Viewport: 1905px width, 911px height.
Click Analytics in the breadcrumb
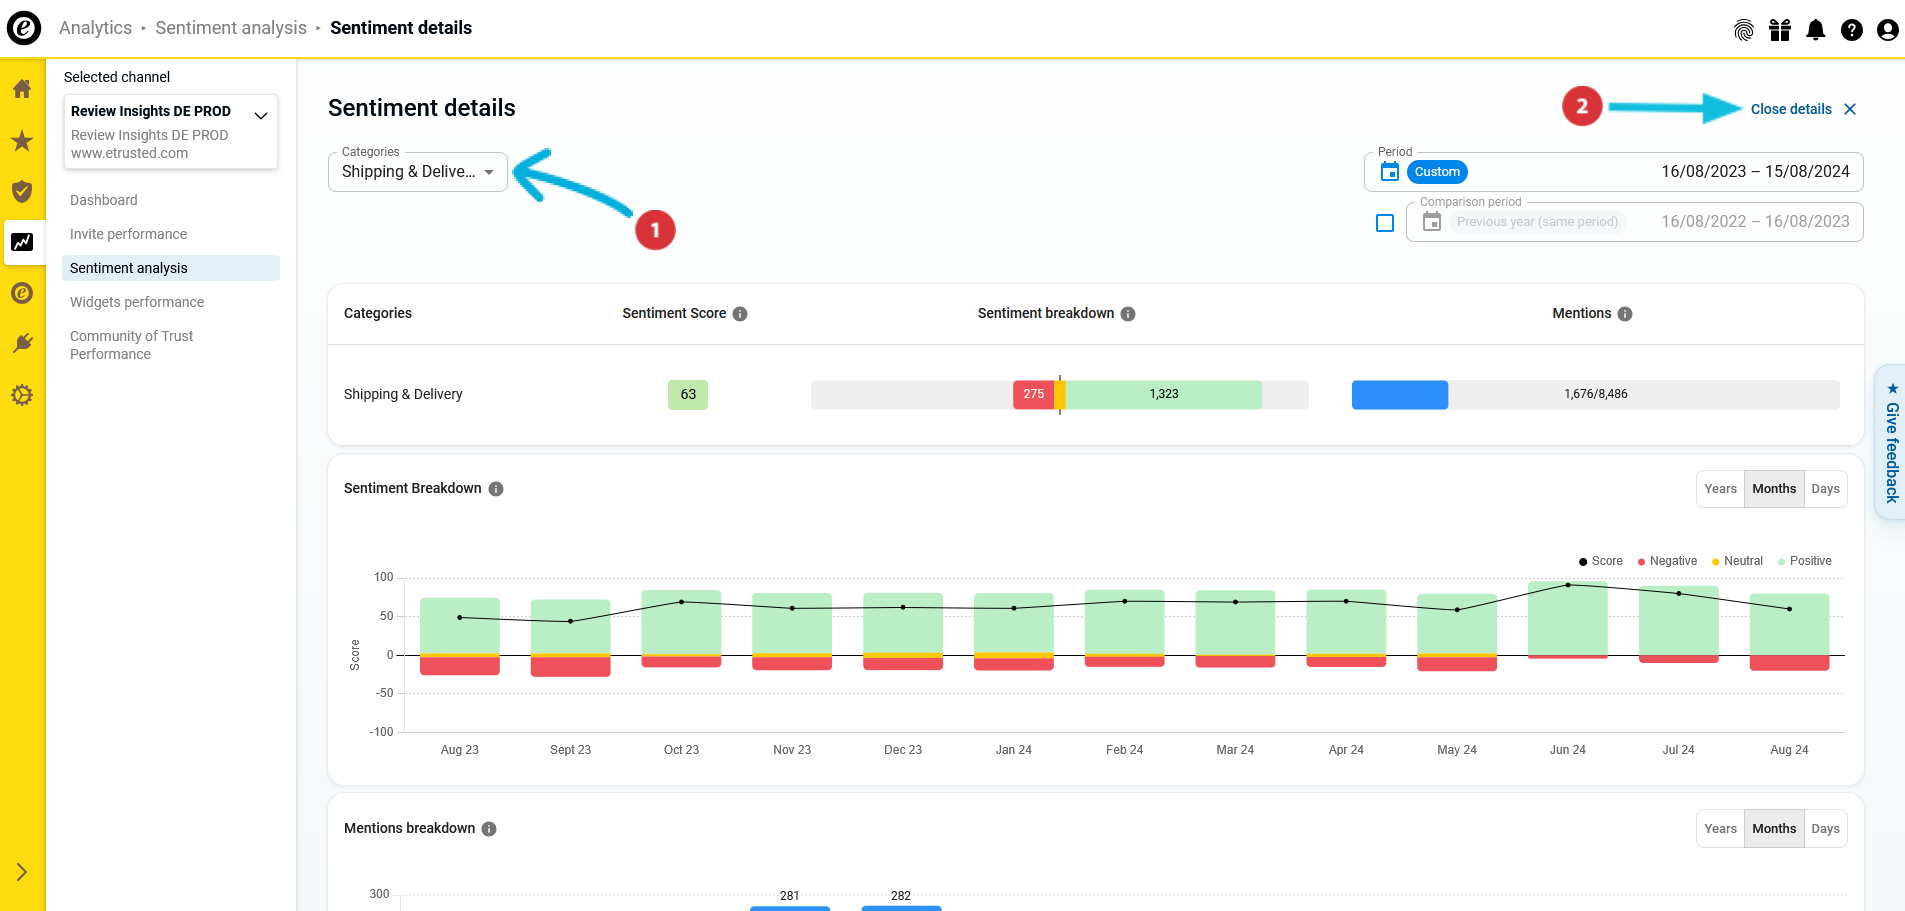tap(95, 28)
